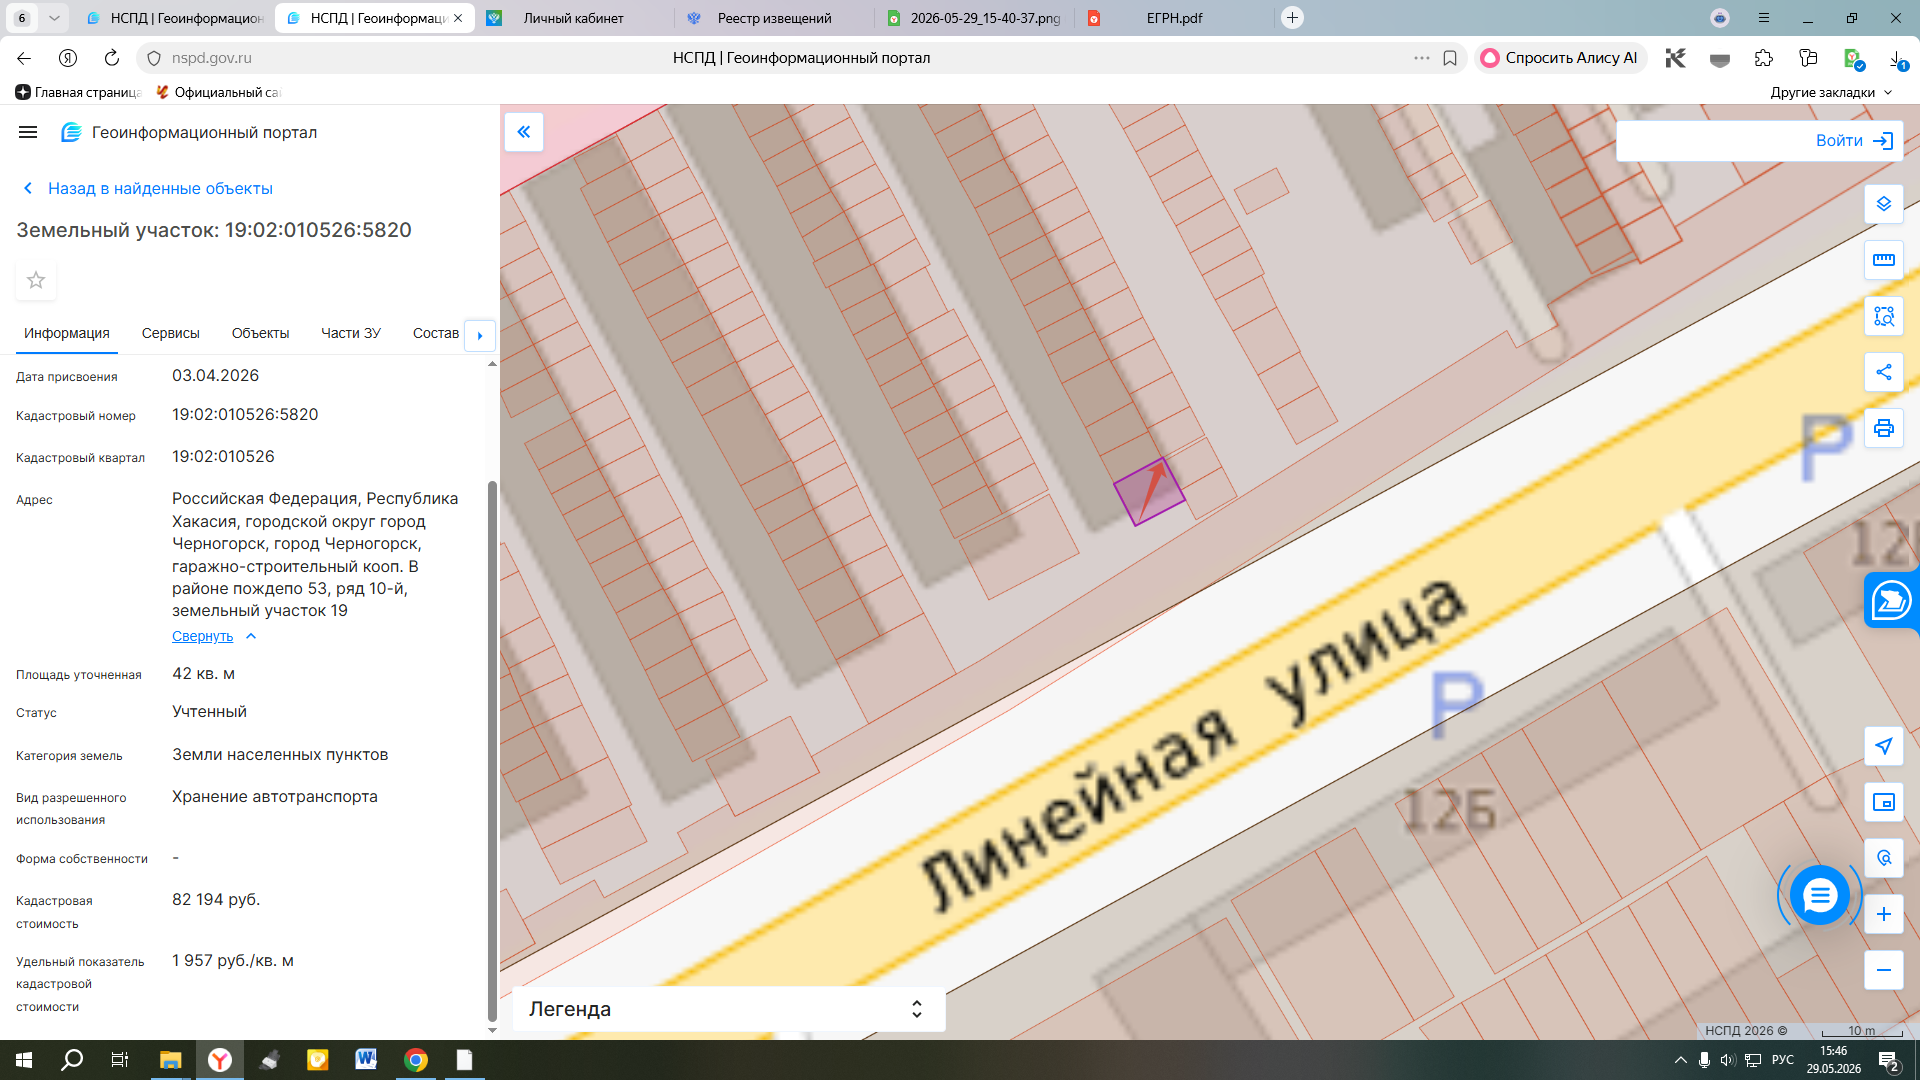The image size is (1920, 1080).
Task: Reload the page in the browser
Action: point(112,58)
